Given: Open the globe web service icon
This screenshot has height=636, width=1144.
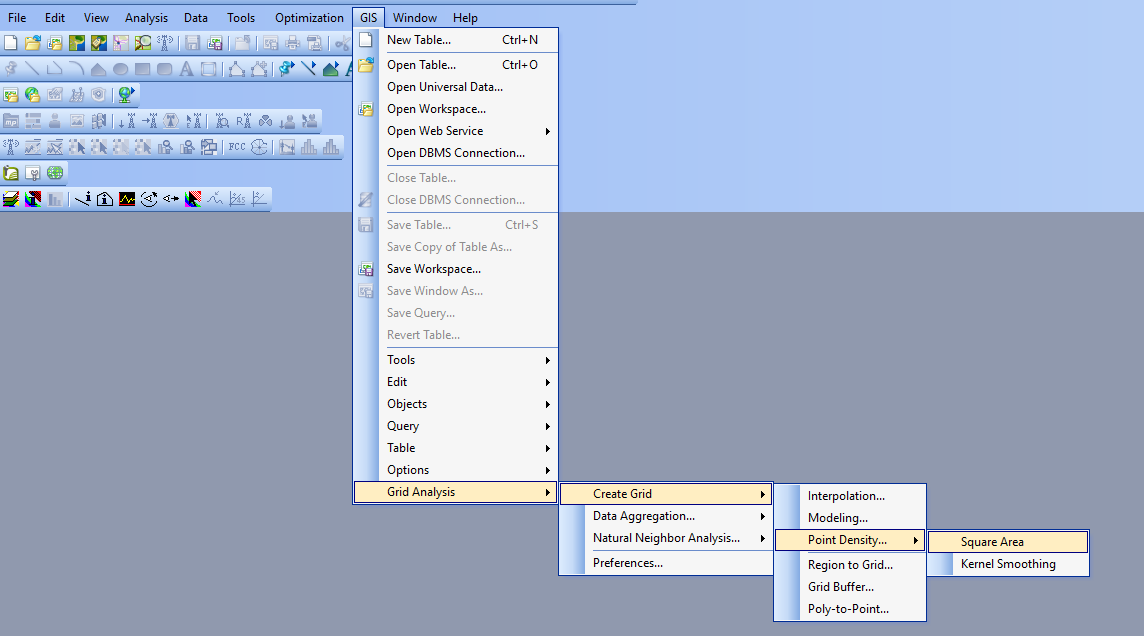Looking at the screenshot, I should point(124,94).
